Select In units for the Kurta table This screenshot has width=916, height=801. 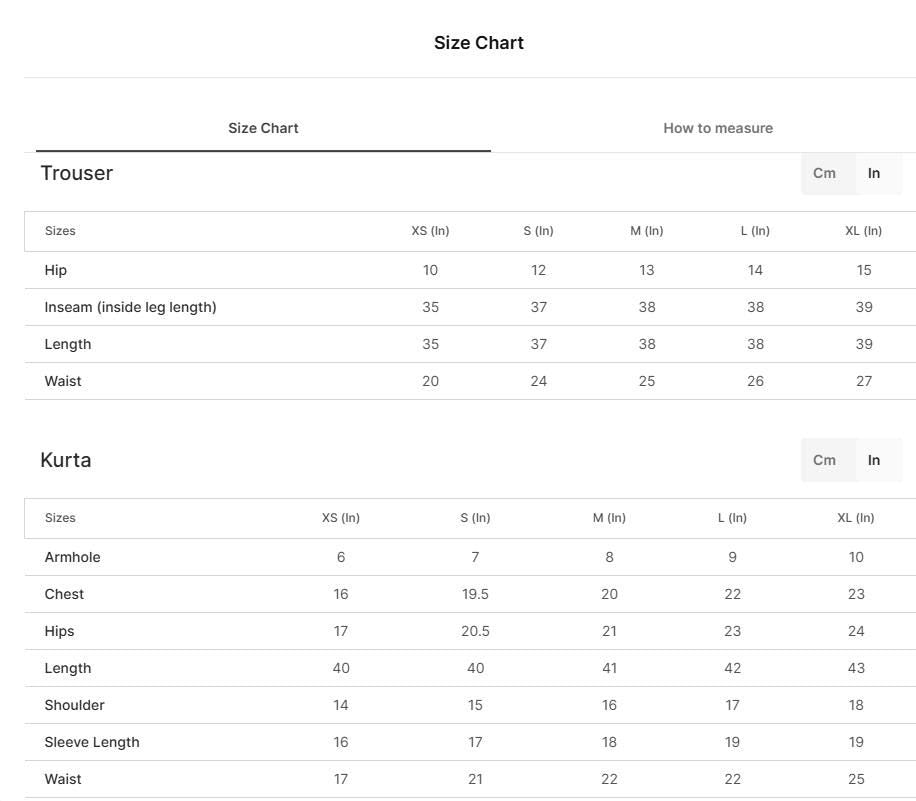click(874, 460)
